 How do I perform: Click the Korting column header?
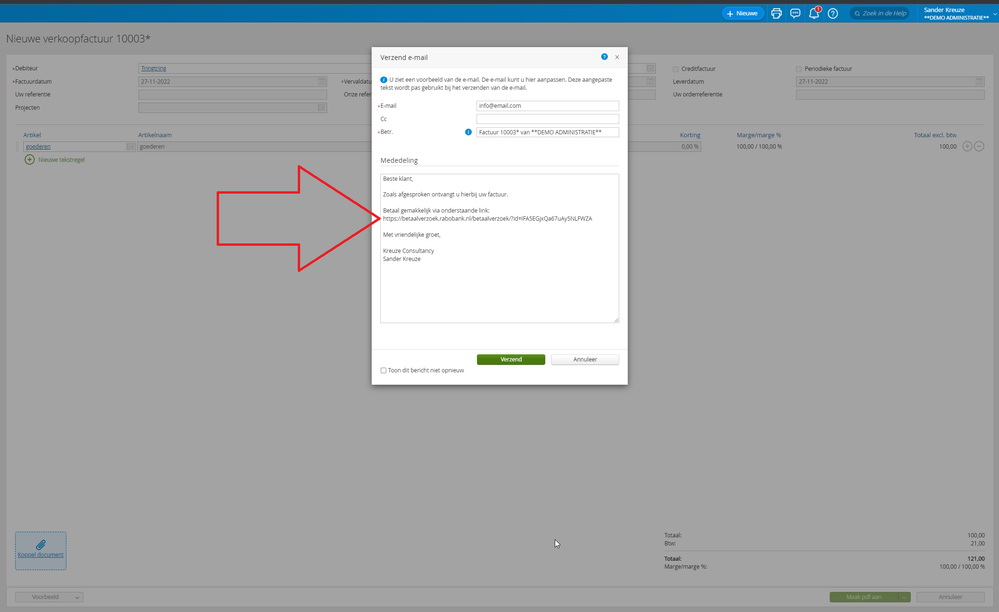click(x=690, y=135)
